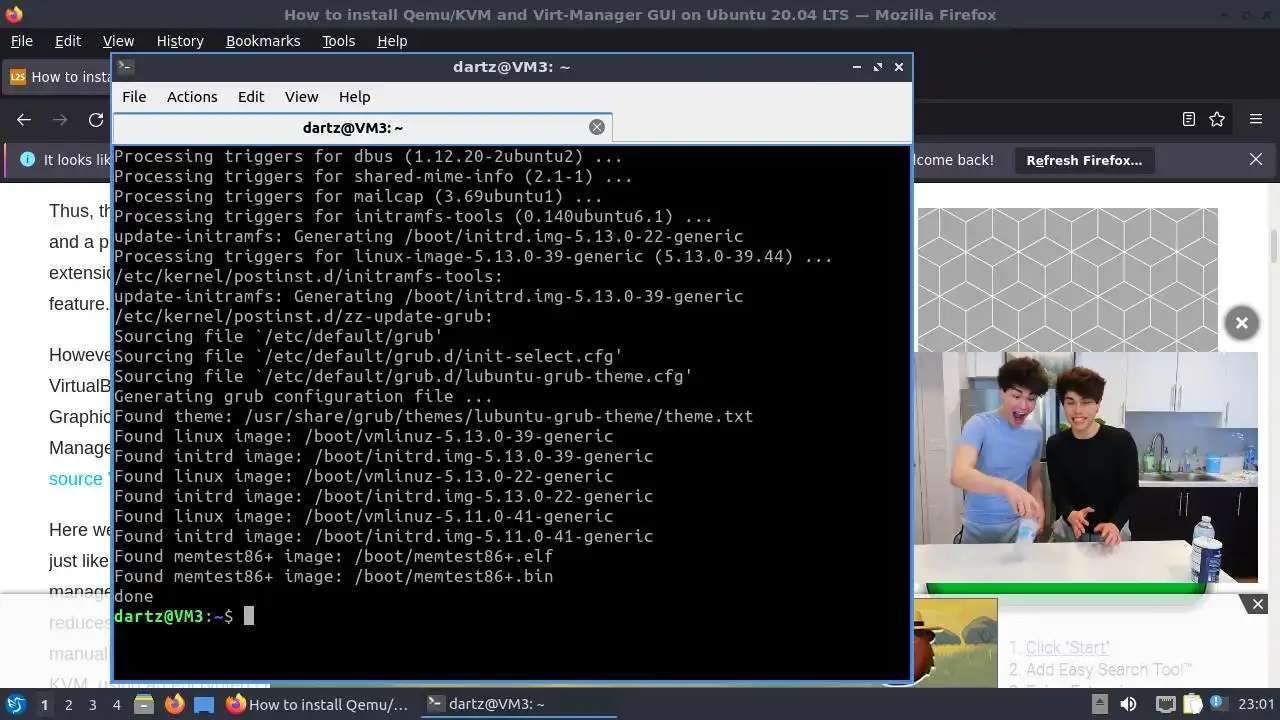The height and width of the screenshot is (720, 1280).
Task: Open terminal File menu
Action: point(134,97)
